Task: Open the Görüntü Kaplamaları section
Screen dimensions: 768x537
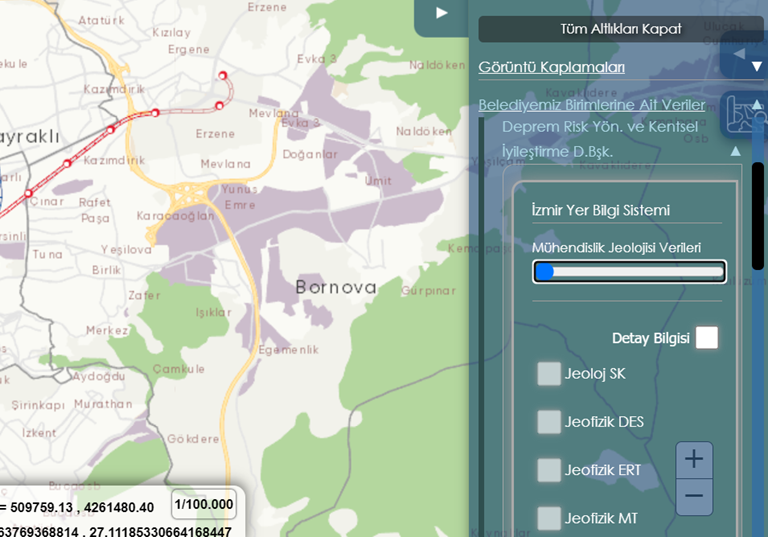Action: pyautogui.click(x=551, y=67)
